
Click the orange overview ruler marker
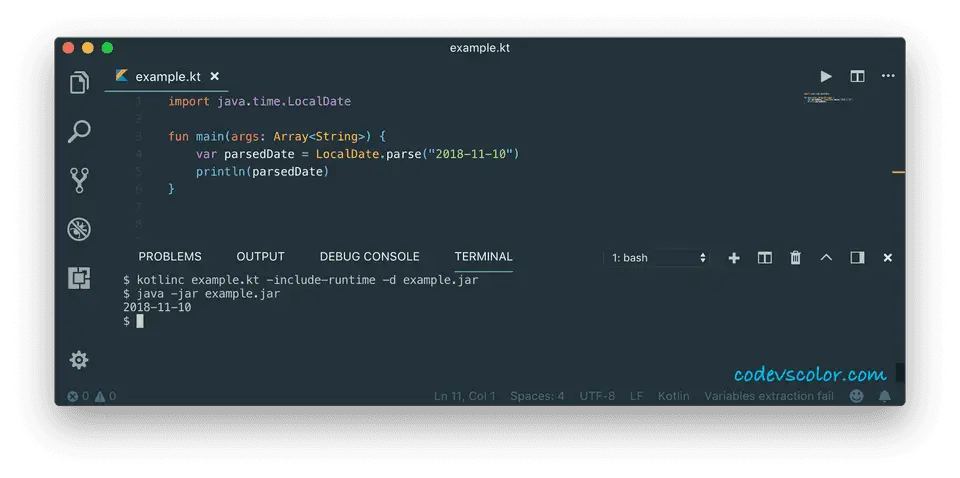tap(898, 173)
